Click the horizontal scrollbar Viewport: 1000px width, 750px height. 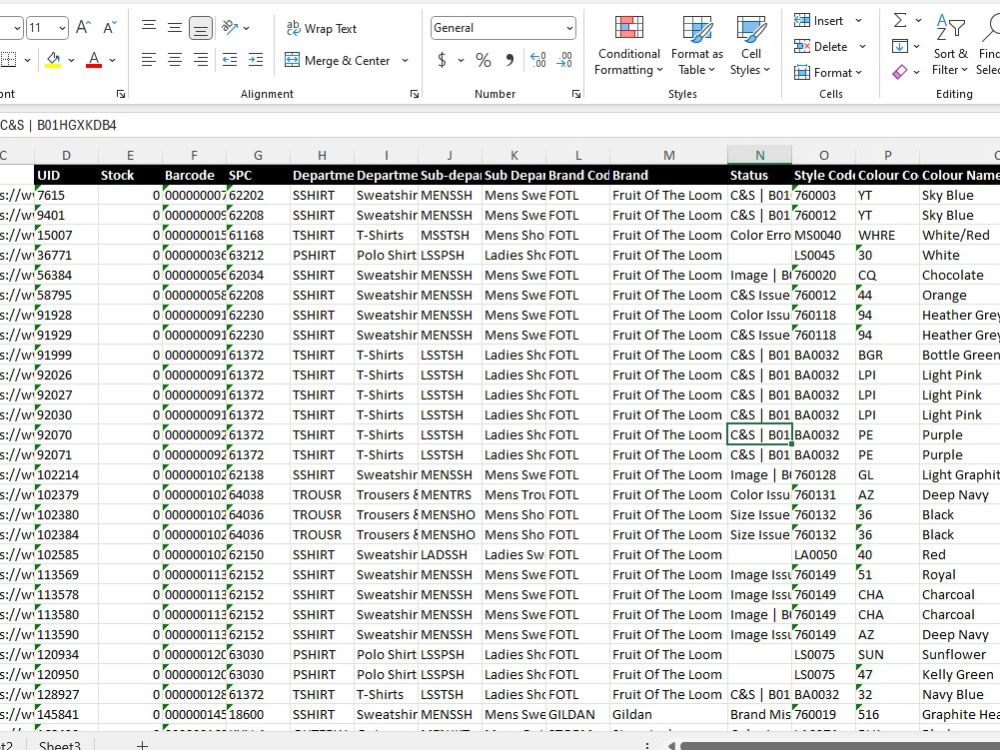pos(839,746)
